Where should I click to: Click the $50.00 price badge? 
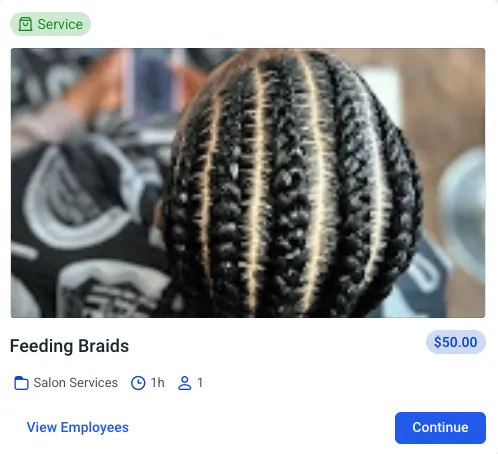click(x=456, y=342)
